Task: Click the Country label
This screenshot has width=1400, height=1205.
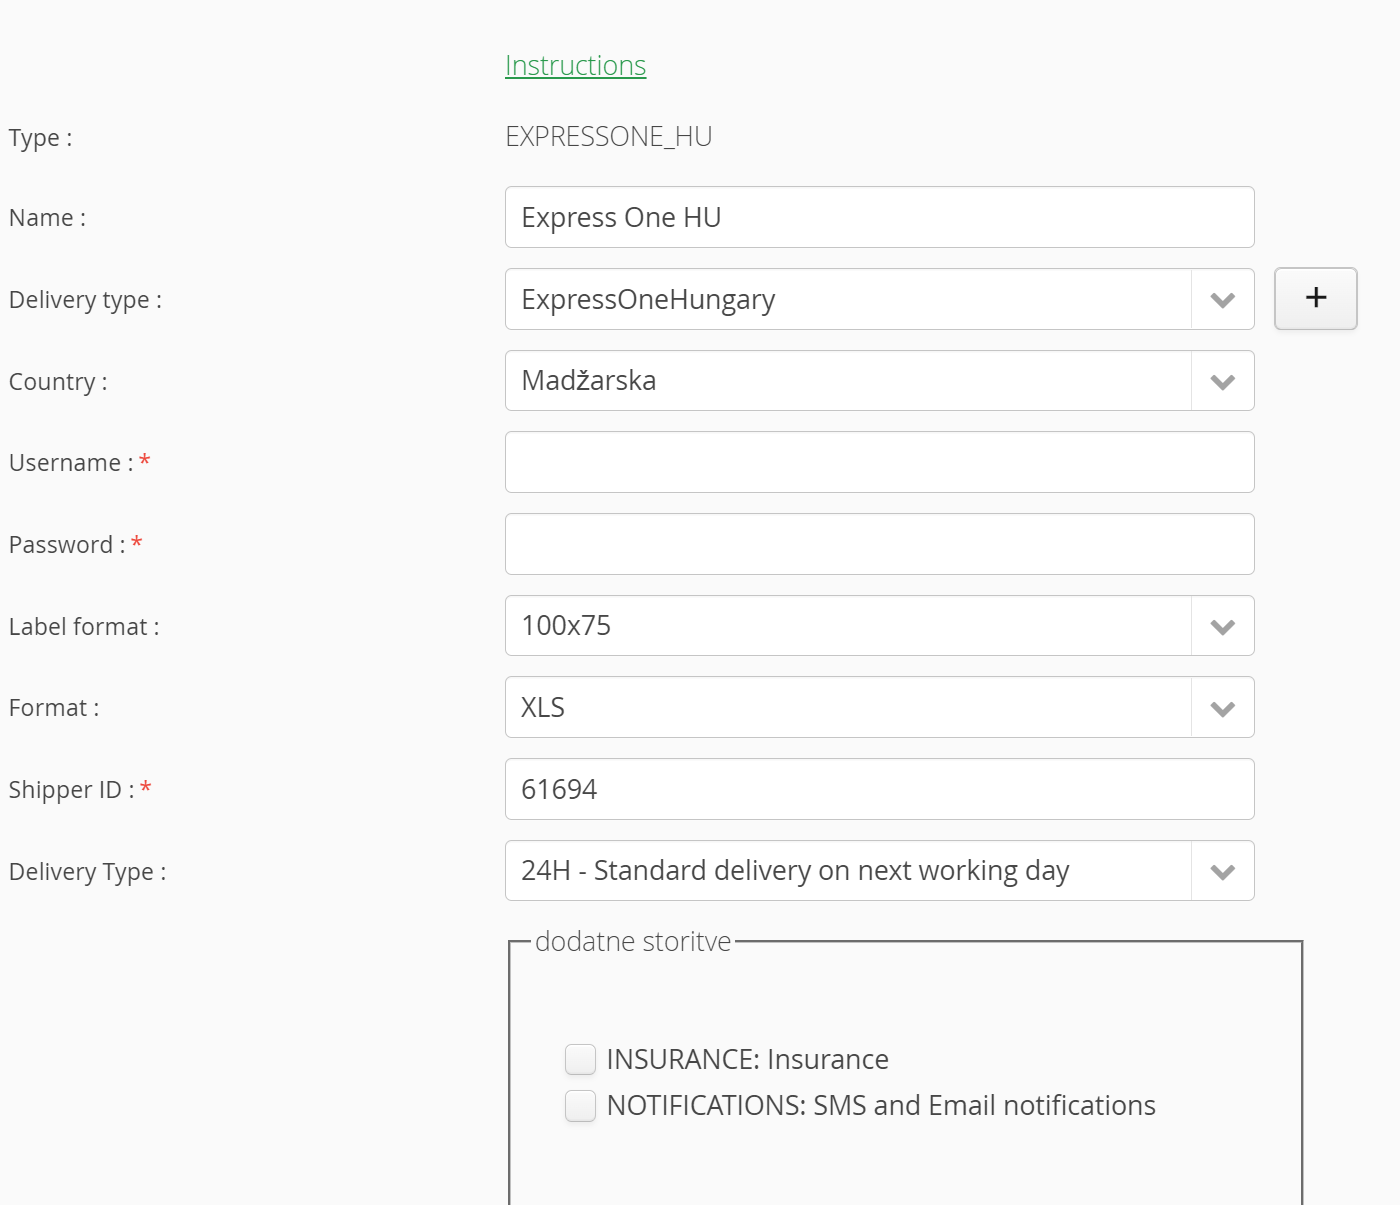Action: pyautogui.click(x=58, y=382)
